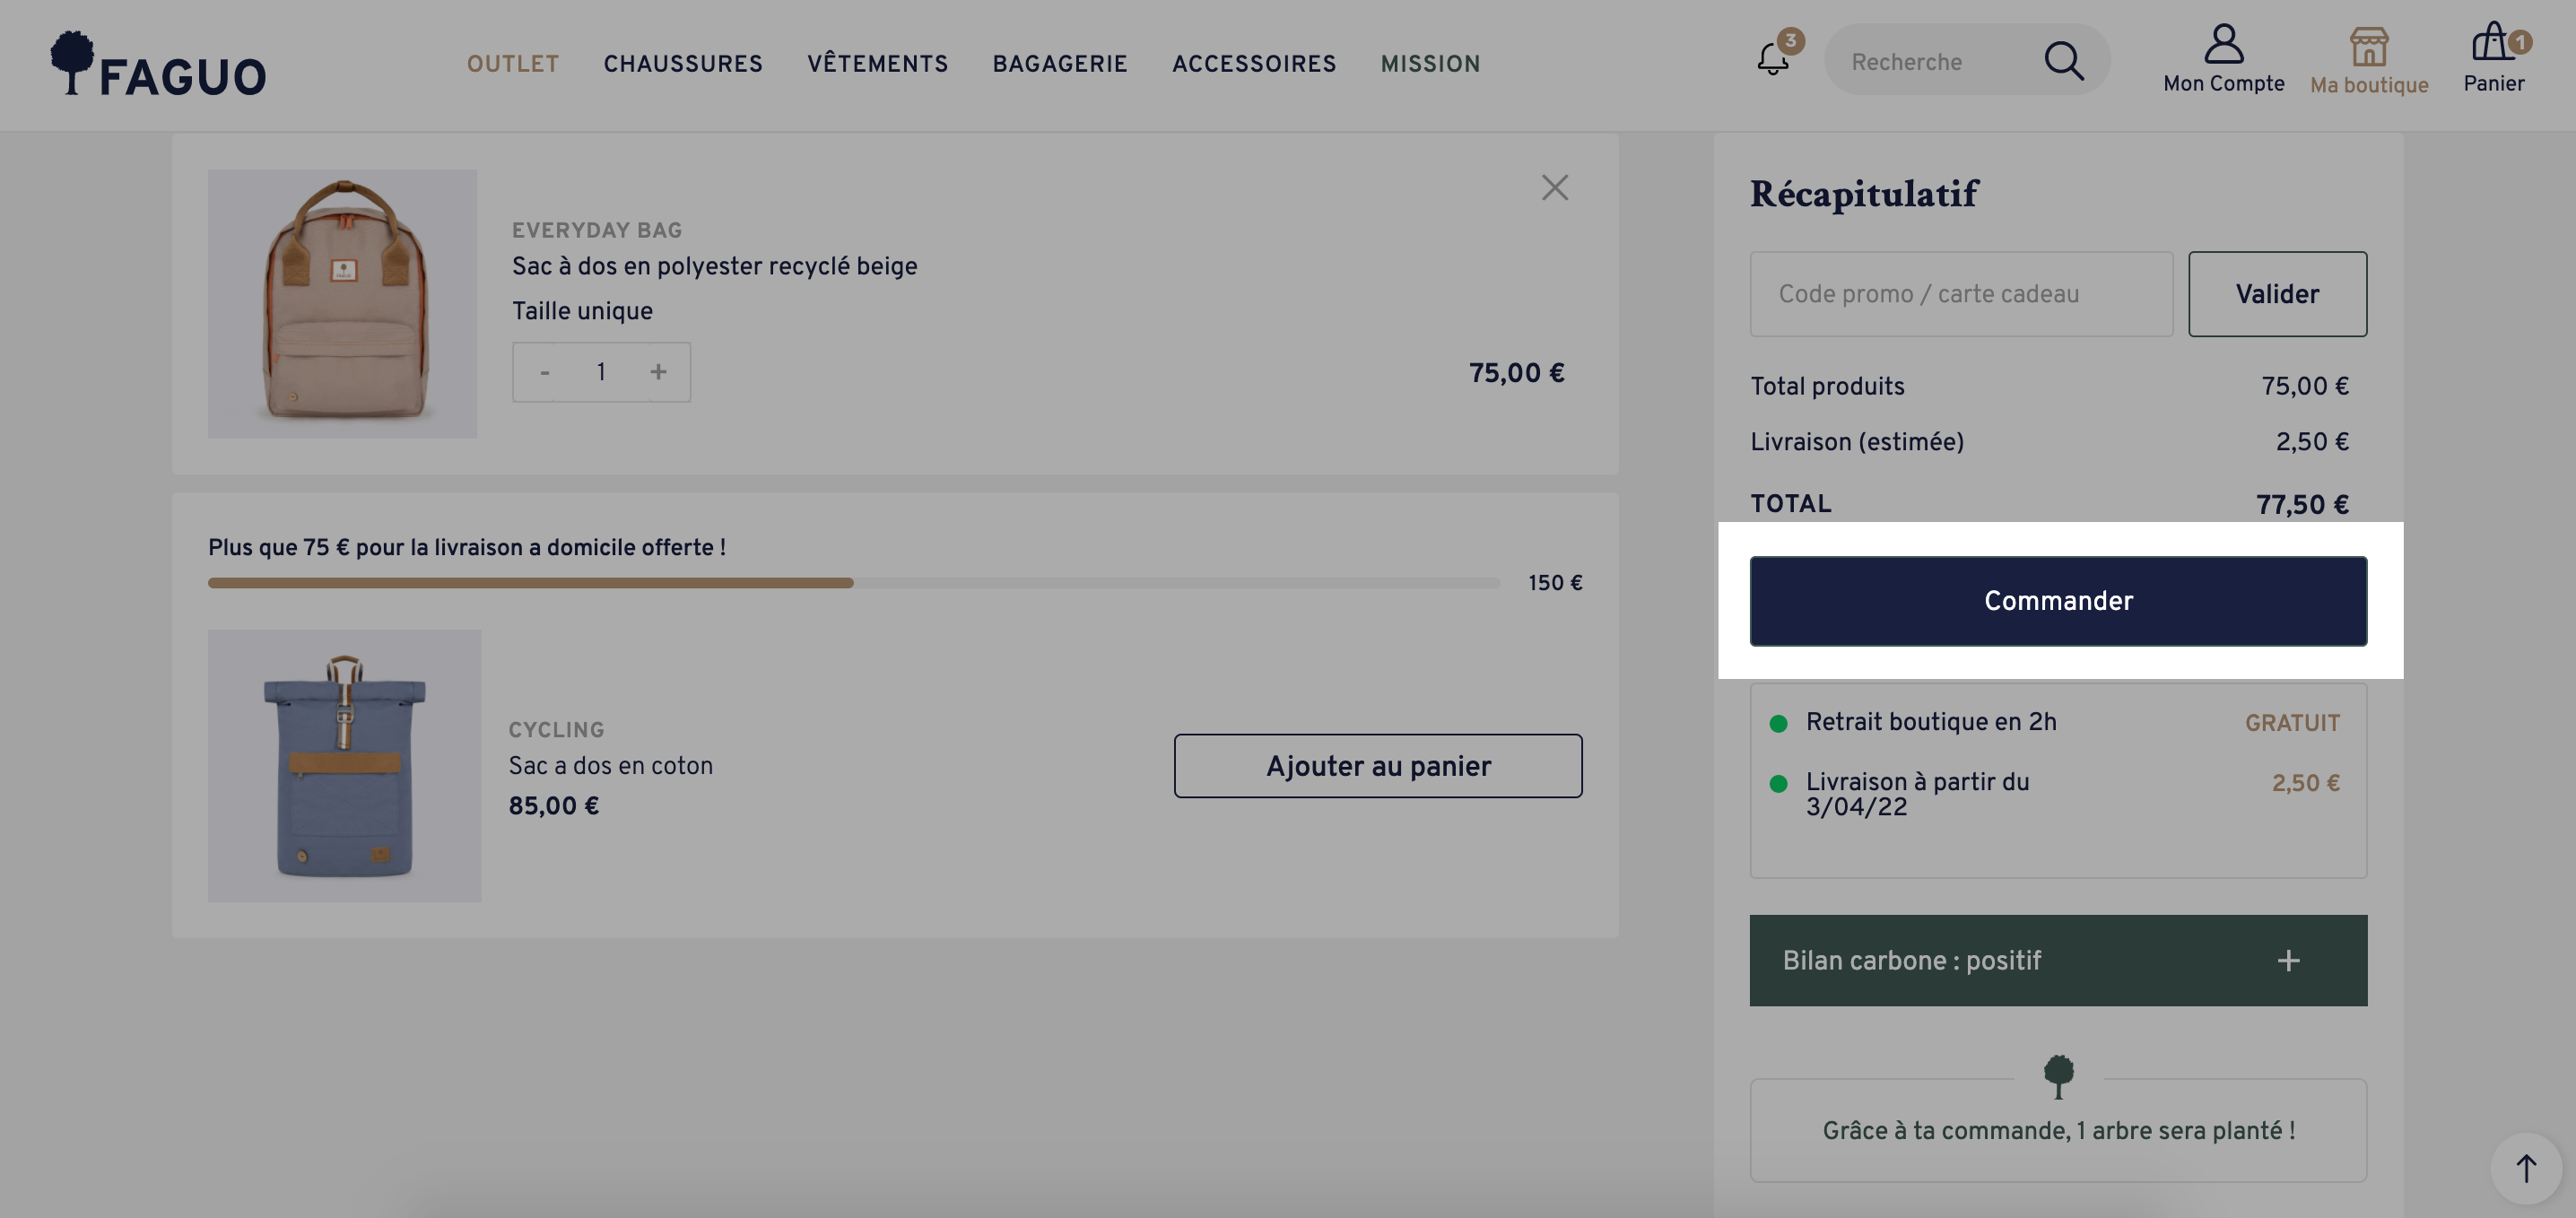This screenshot has height=1218, width=2576.
Task: Open the CHAUSSURES menu
Action: pos(683,64)
